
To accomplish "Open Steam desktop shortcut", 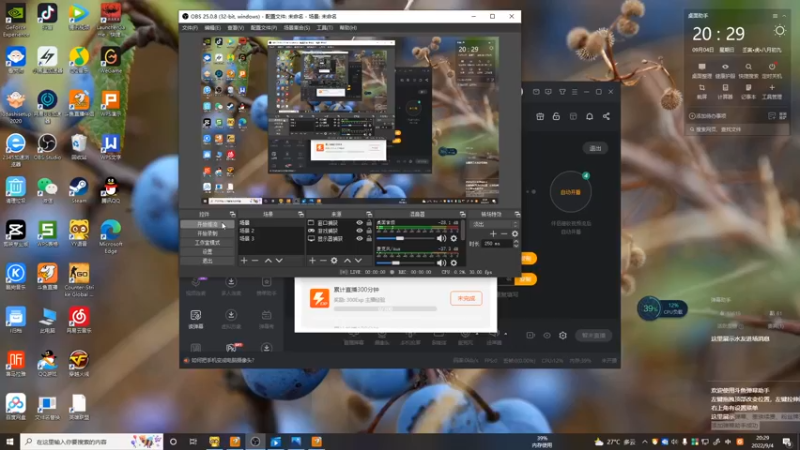I will pos(79,190).
